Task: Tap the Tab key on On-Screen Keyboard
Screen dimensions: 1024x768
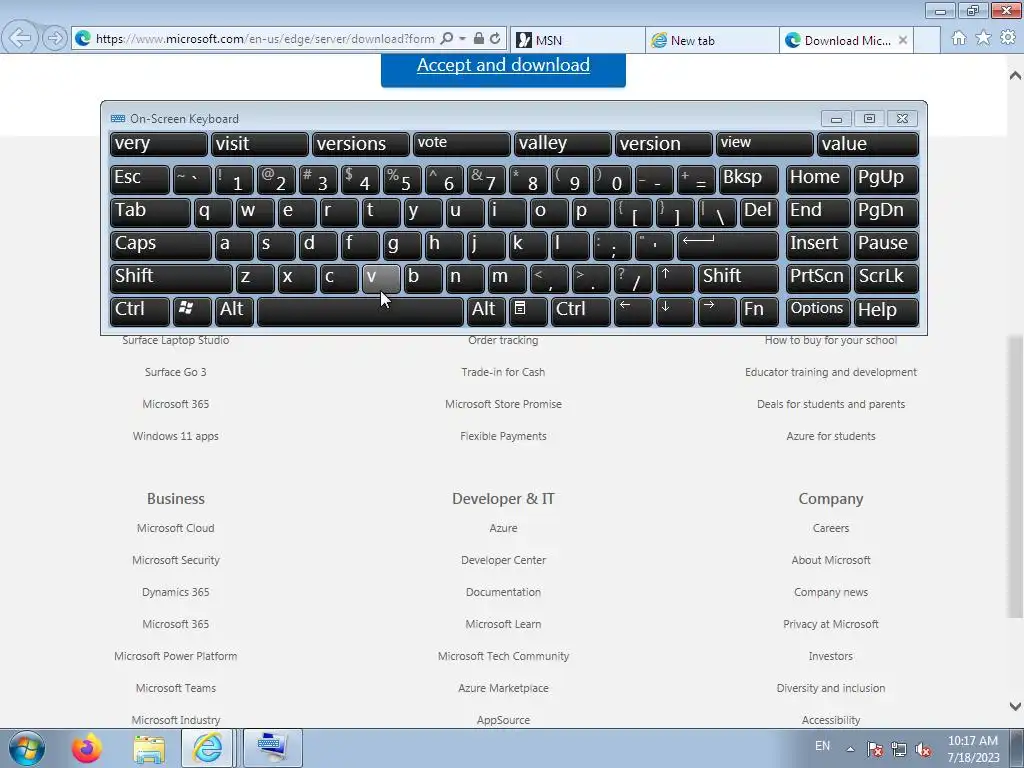Action: [150, 212]
